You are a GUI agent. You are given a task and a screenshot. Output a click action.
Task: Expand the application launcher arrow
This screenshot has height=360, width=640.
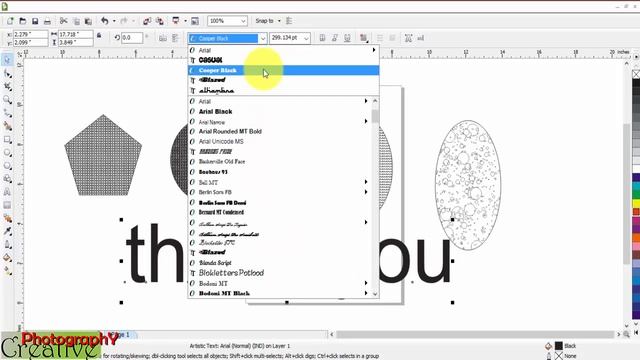pos(185,21)
